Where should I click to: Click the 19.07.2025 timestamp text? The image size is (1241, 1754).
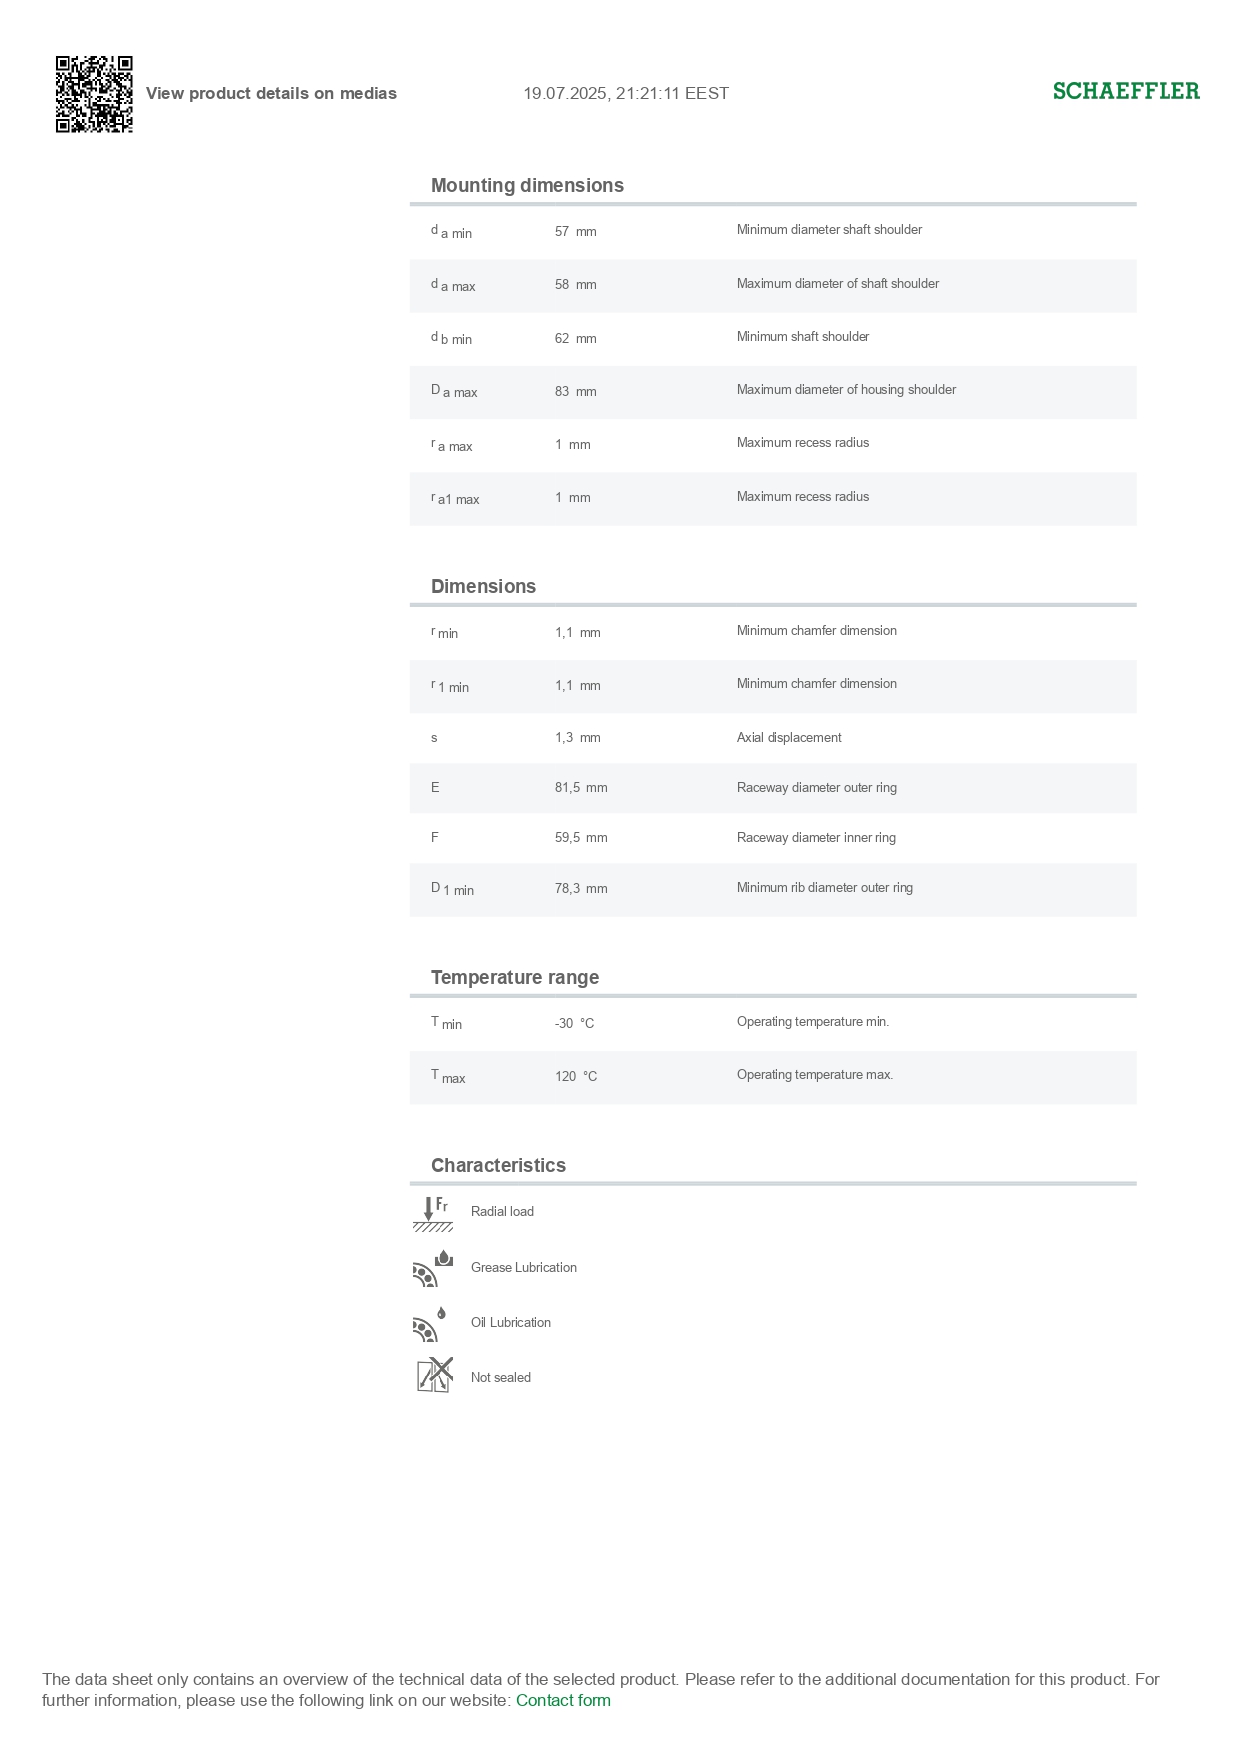click(x=626, y=93)
